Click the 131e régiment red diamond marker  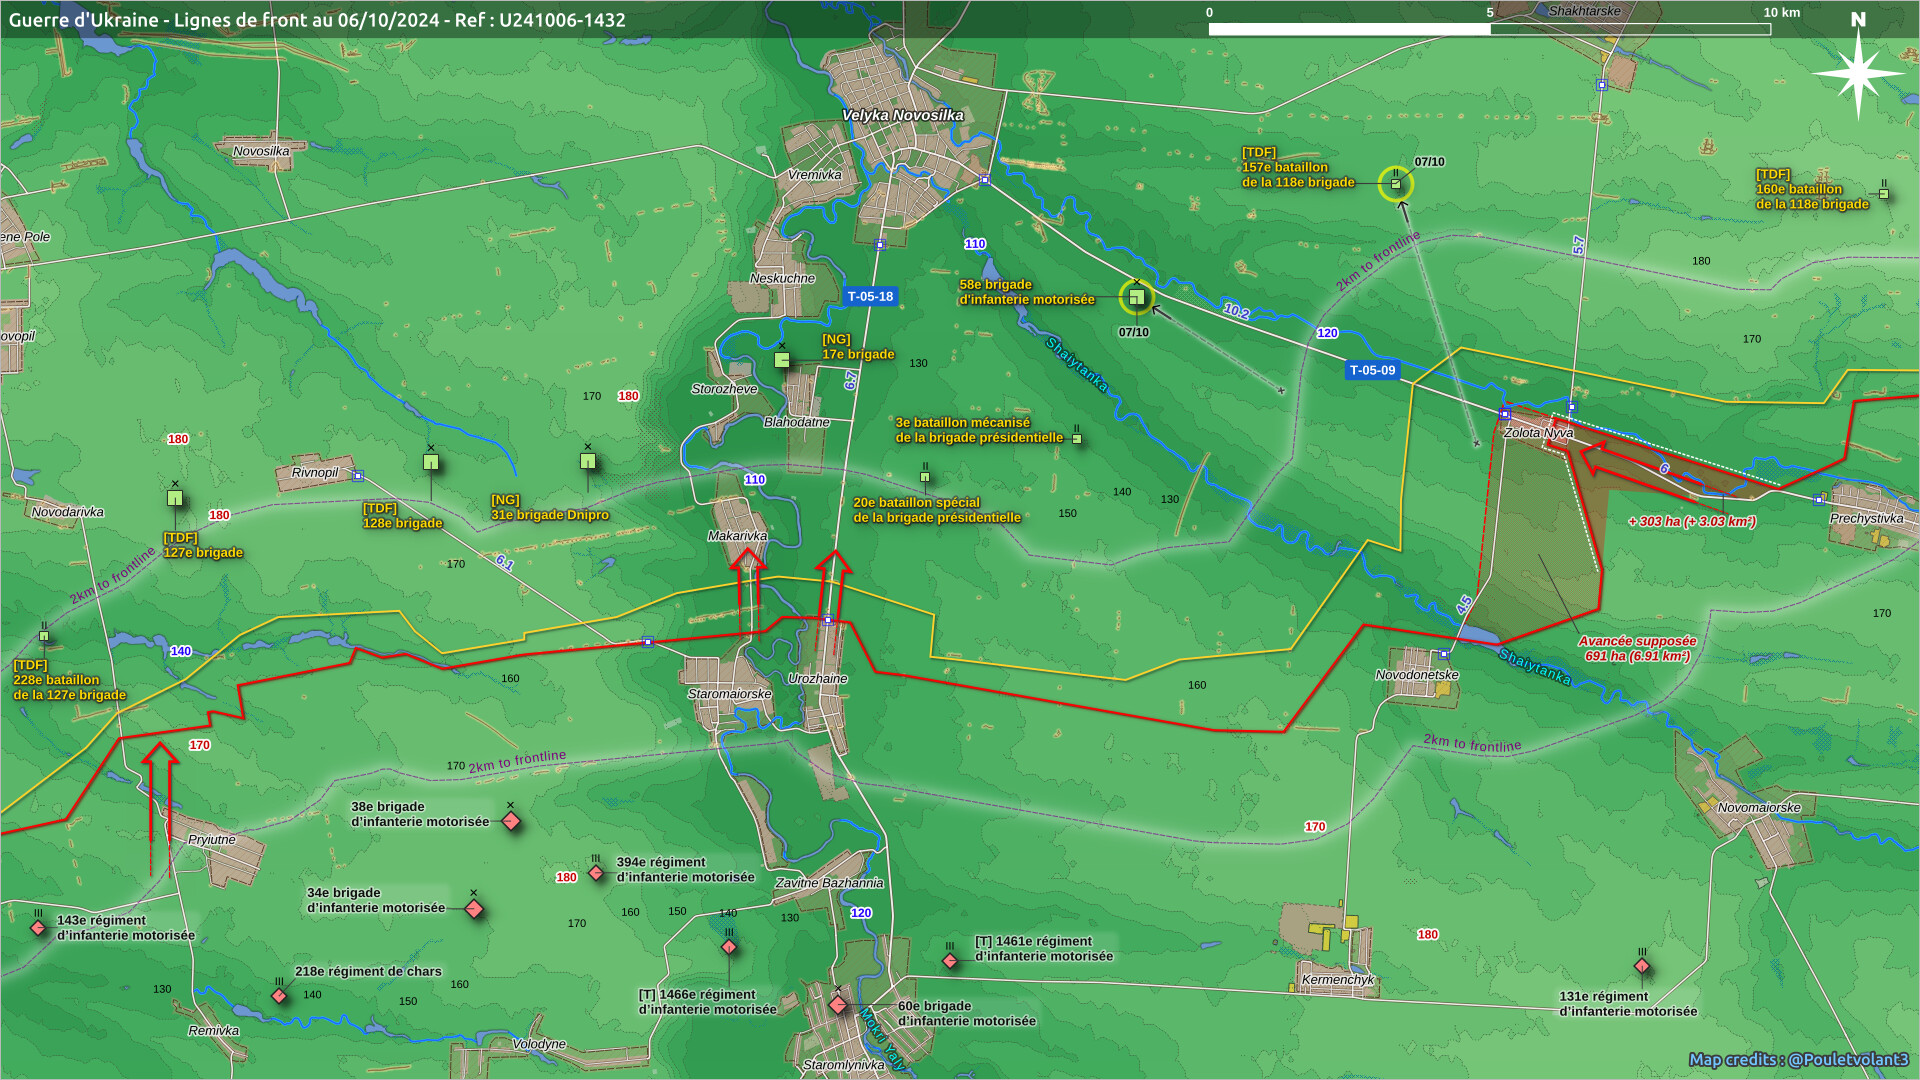tap(1642, 966)
